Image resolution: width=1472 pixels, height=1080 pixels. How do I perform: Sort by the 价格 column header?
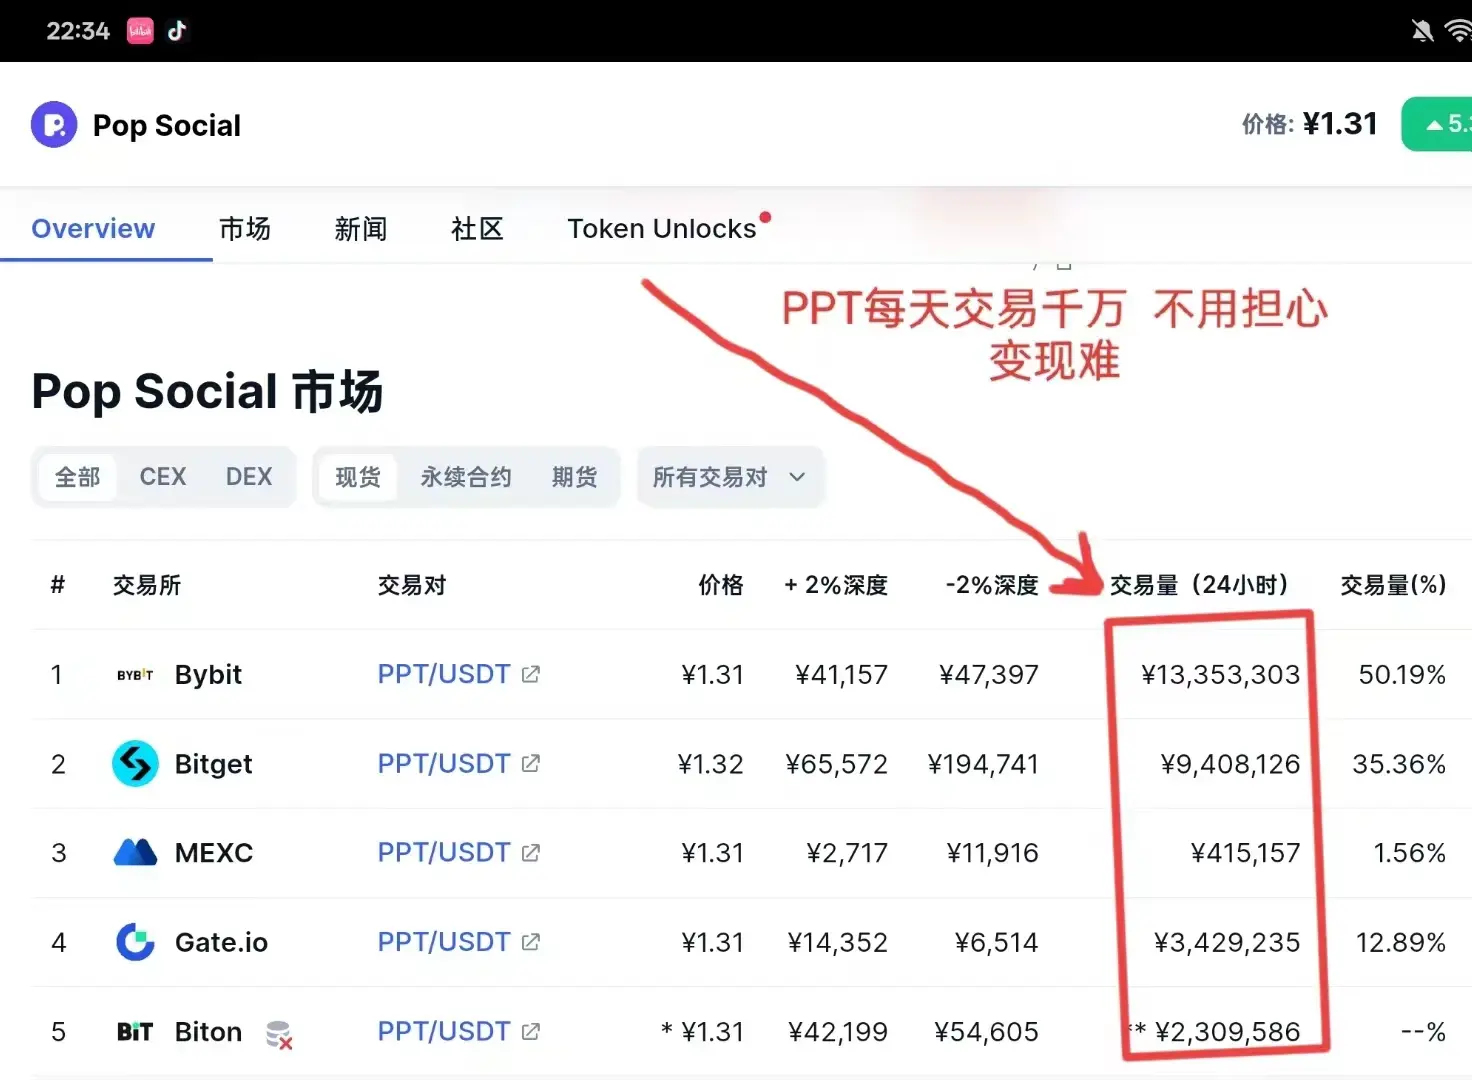point(721,585)
